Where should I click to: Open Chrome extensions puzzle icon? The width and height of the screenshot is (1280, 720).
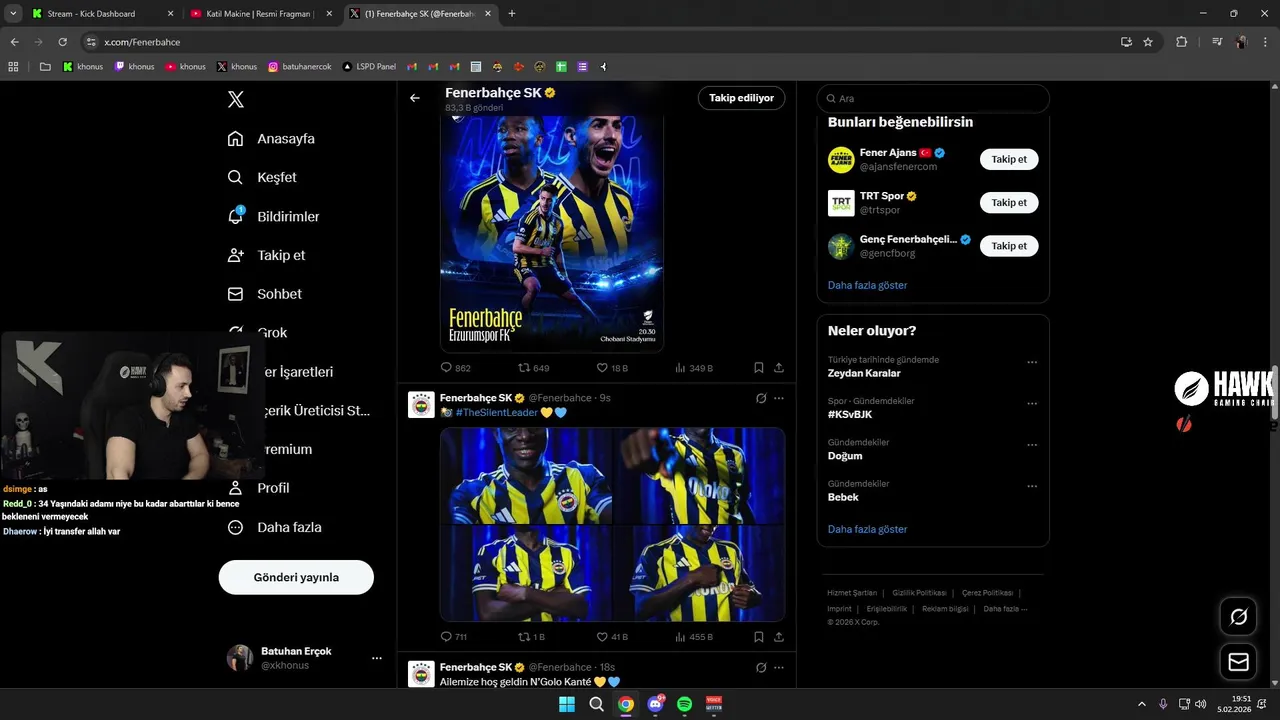click(x=1182, y=42)
